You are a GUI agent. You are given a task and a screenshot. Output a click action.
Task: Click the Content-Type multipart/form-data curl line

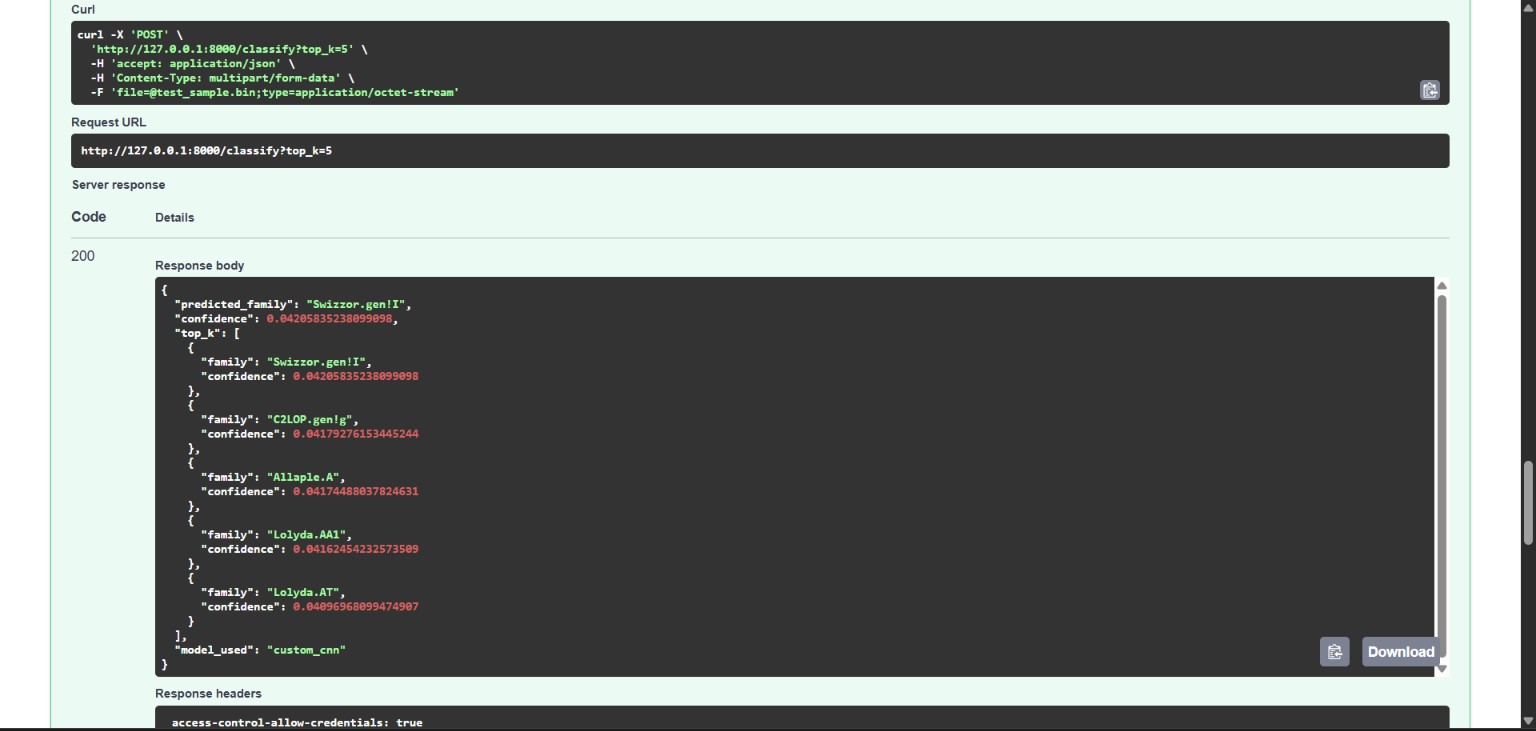pos(222,77)
